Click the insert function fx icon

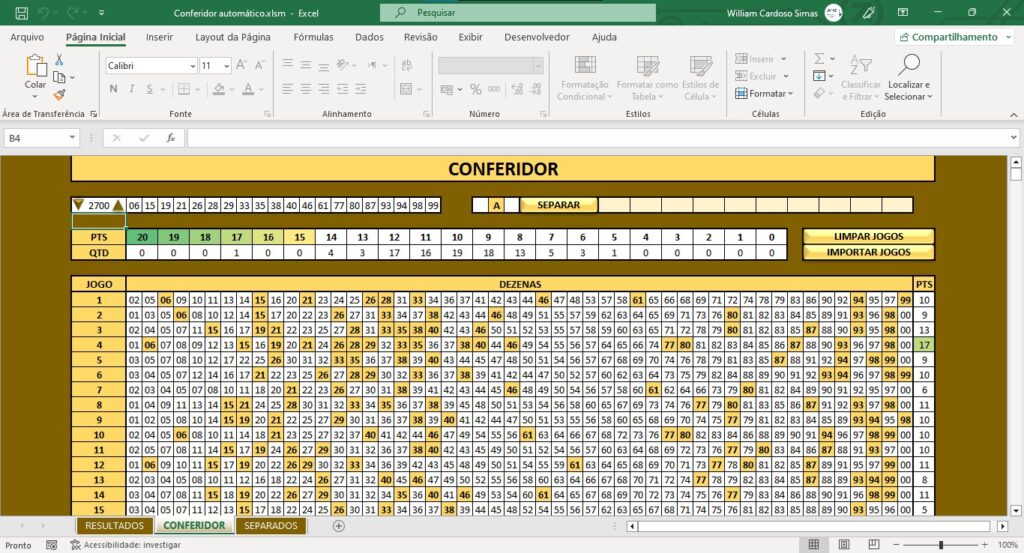170,138
